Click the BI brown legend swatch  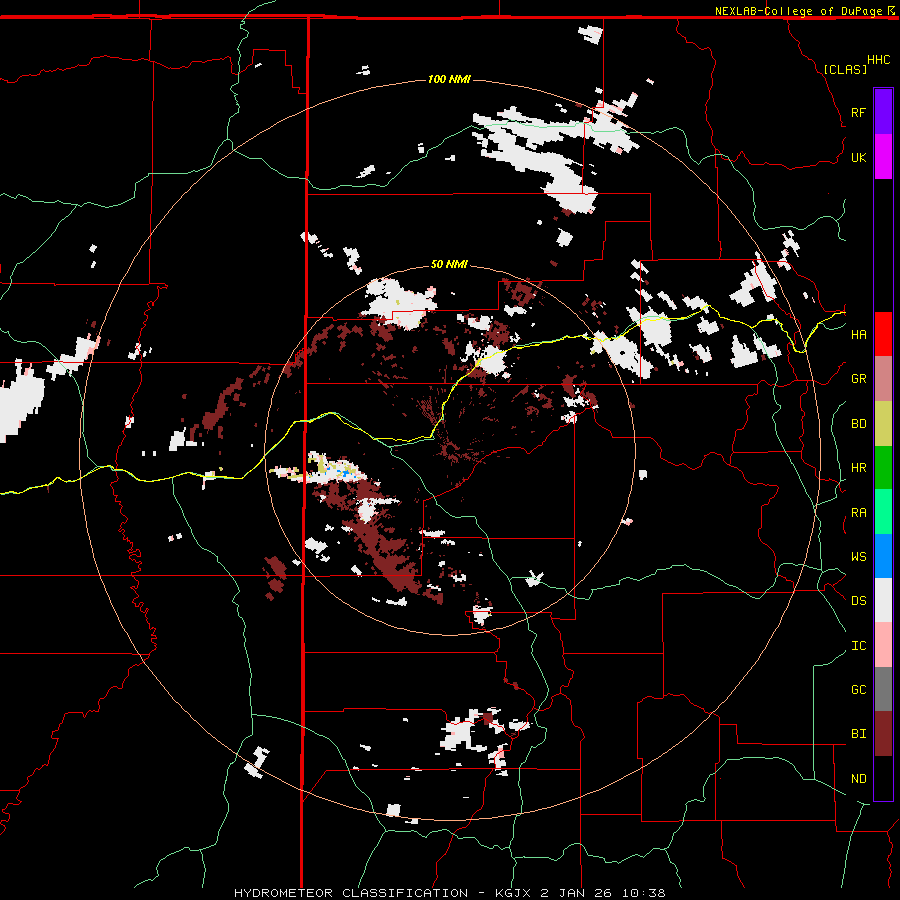click(883, 734)
